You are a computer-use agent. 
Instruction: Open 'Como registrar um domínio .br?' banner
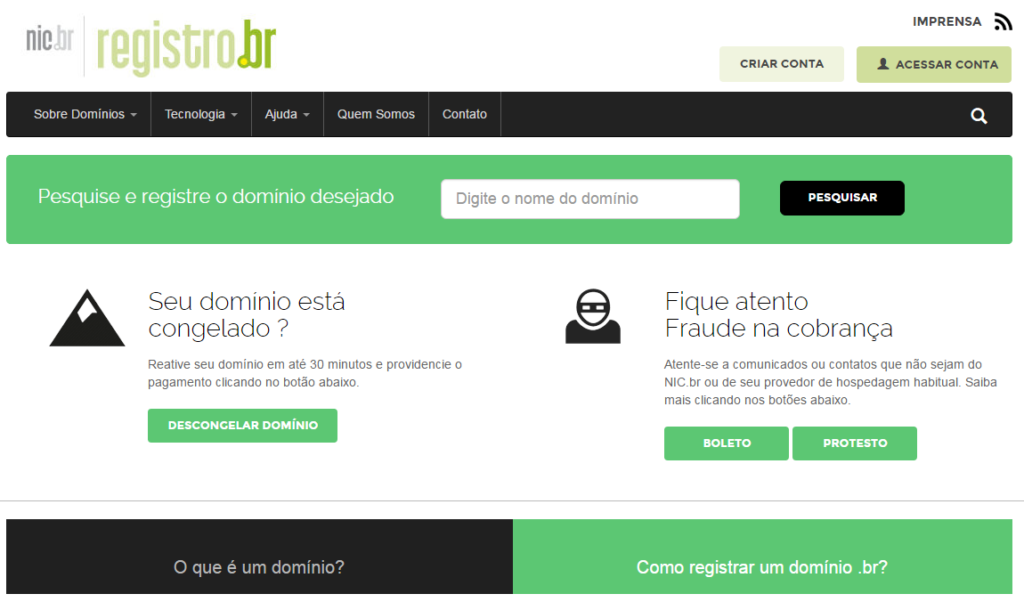(762, 557)
